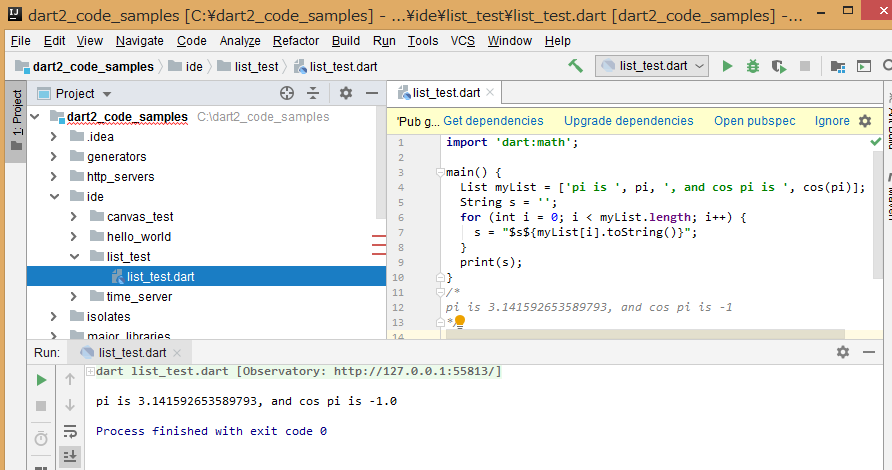Click down arrow in Run console gutter
Viewport: 892px width, 470px height.
coord(70,405)
